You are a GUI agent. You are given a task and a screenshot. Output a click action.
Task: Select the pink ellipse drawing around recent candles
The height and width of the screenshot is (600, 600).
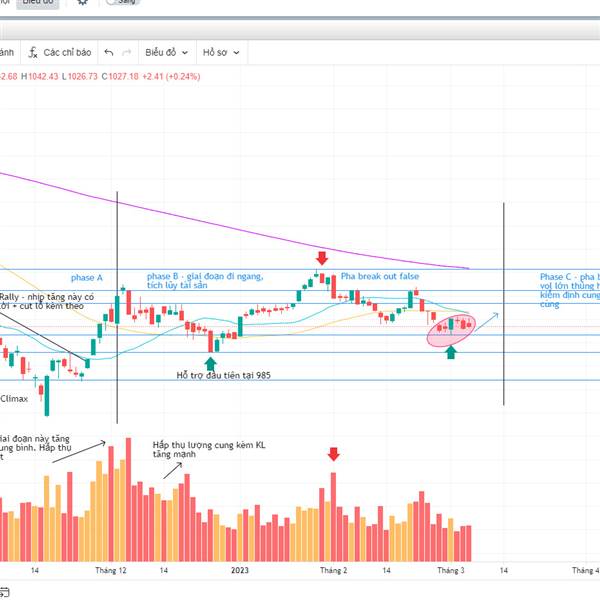tap(451, 331)
